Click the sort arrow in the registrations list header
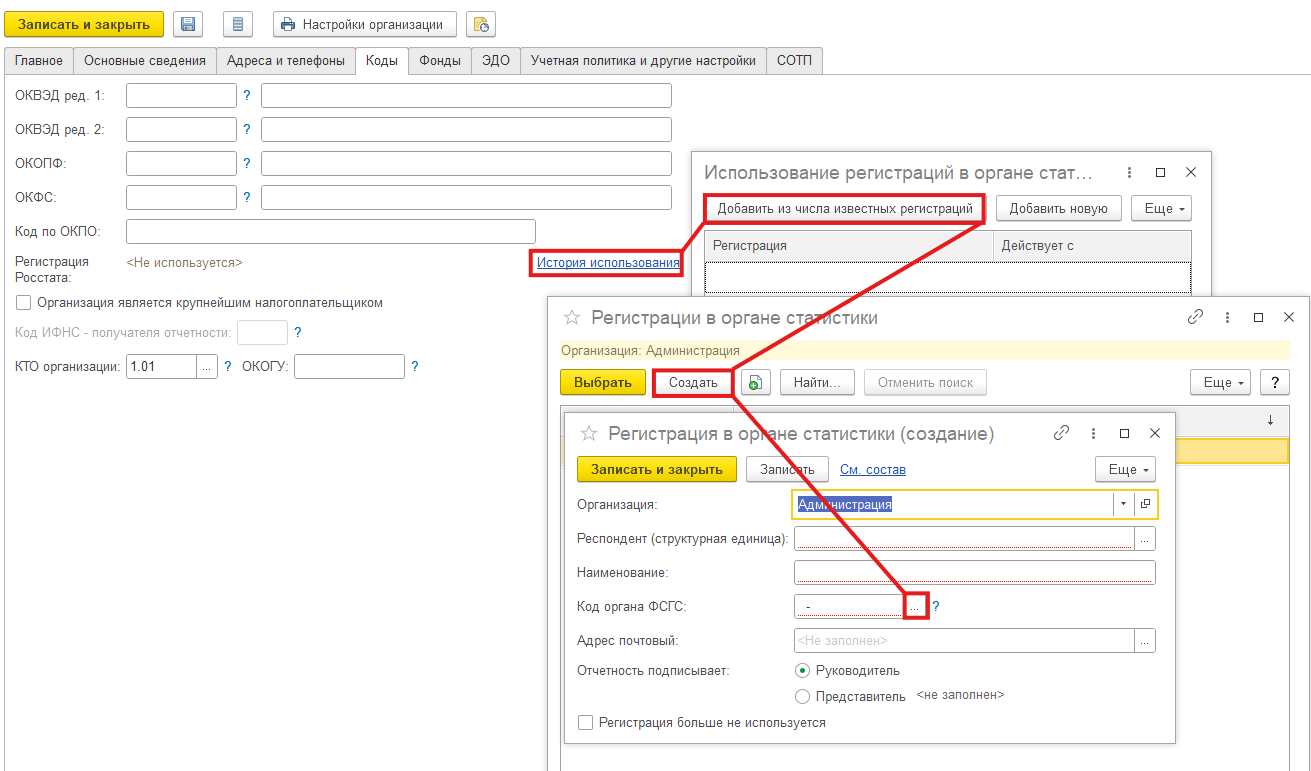The width and height of the screenshot is (1311, 771). coord(1270,420)
